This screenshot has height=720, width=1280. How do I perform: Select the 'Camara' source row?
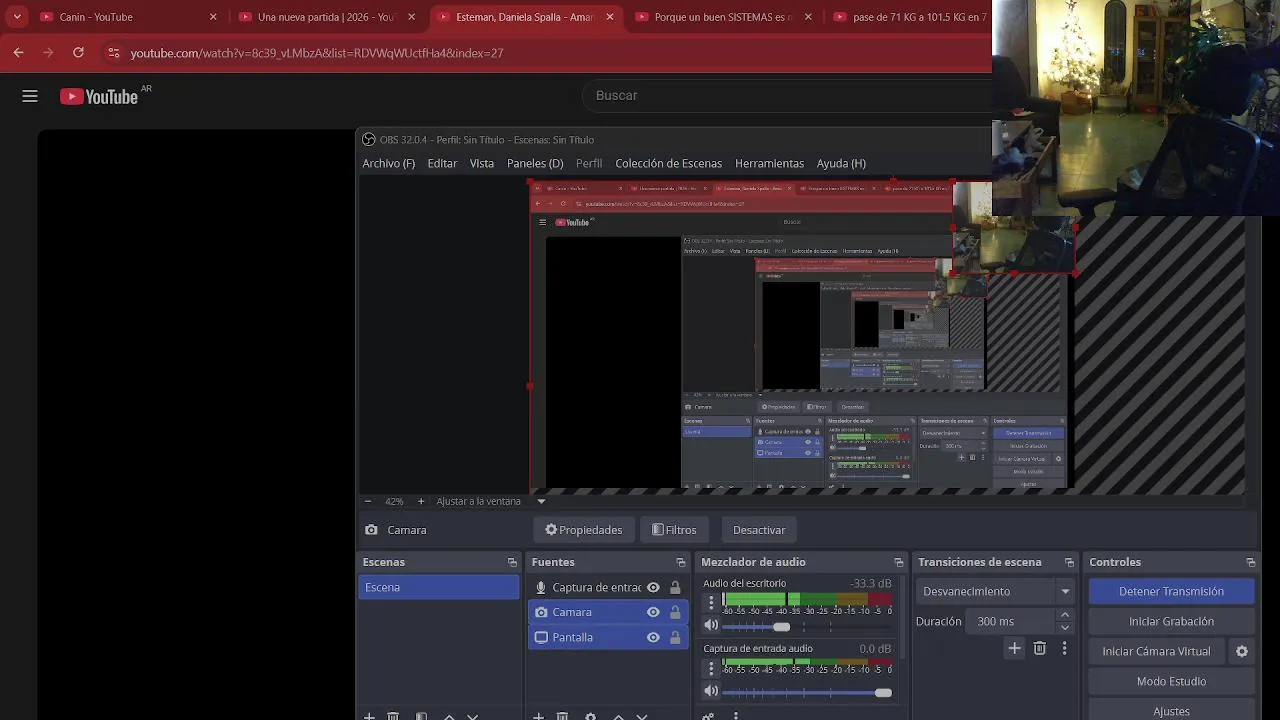click(608, 612)
